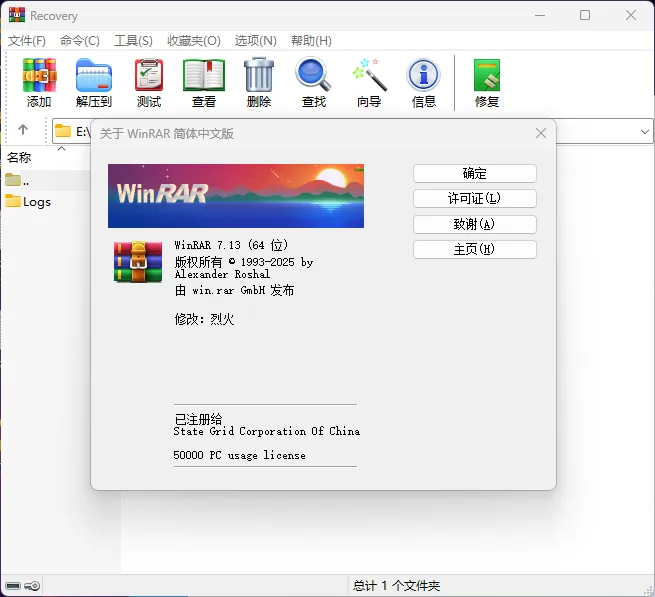Open the address bar dropdown arrow

click(x=645, y=132)
